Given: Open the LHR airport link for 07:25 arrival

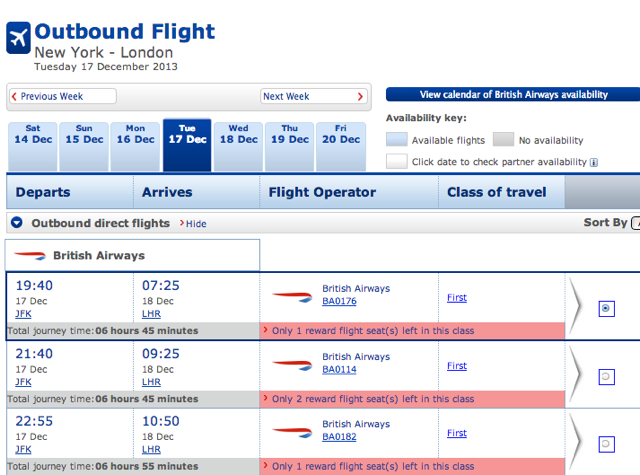Looking at the screenshot, I should point(151,314).
